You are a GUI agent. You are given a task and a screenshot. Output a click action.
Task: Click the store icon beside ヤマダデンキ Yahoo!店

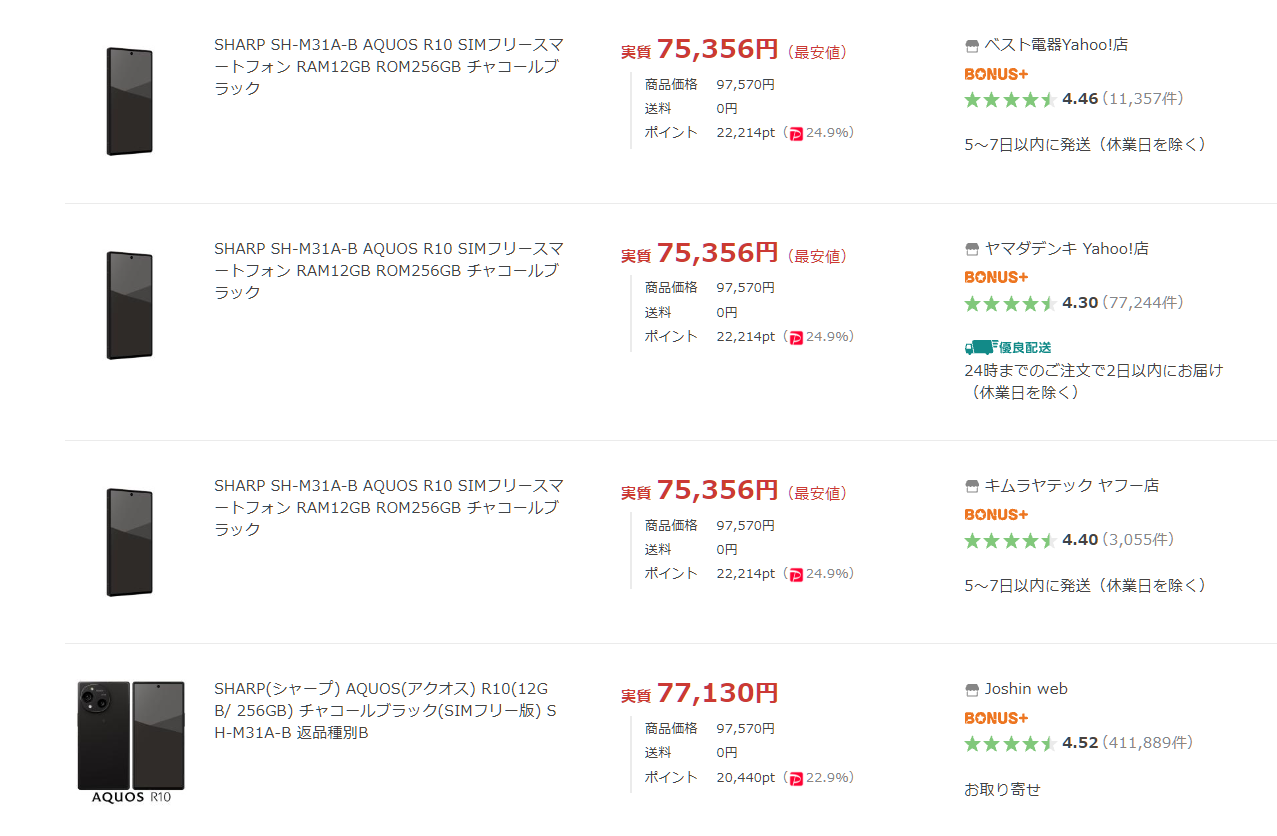pyautogui.click(x=971, y=249)
